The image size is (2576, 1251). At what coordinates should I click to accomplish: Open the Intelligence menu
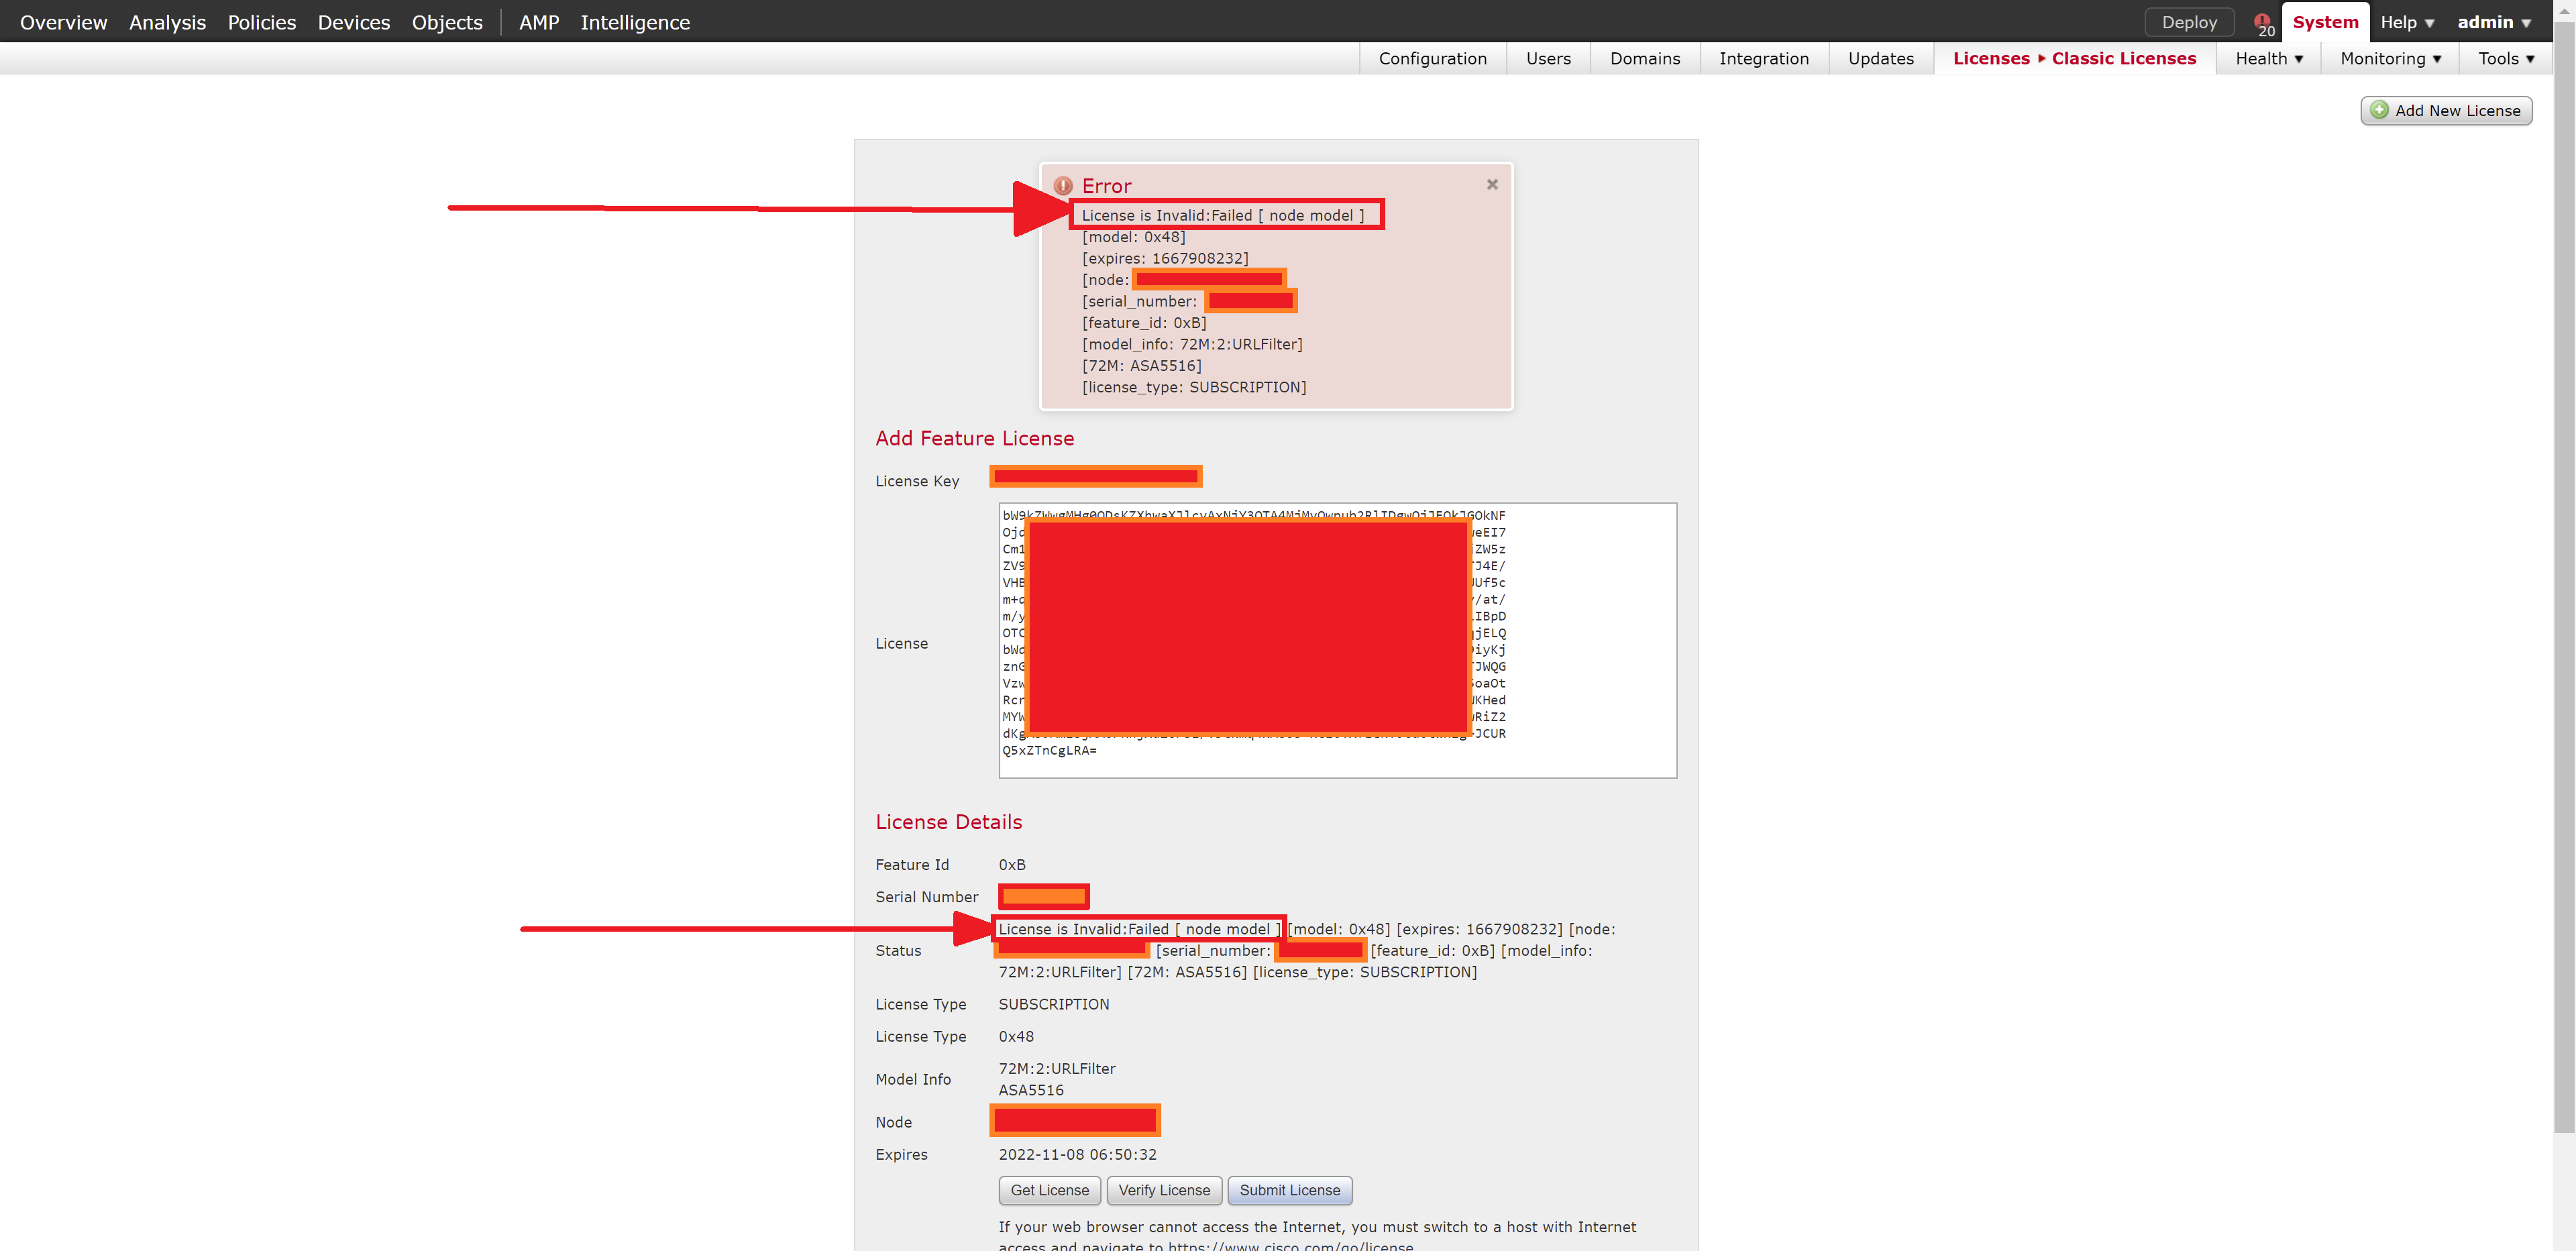[x=635, y=21]
